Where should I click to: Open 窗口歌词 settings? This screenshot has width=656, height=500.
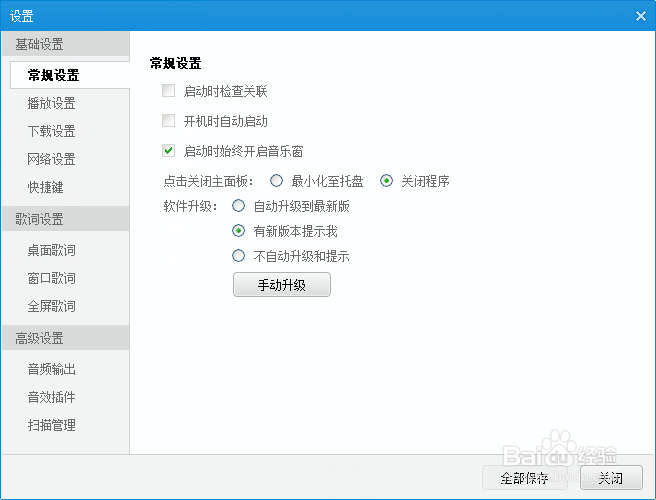tap(51, 278)
